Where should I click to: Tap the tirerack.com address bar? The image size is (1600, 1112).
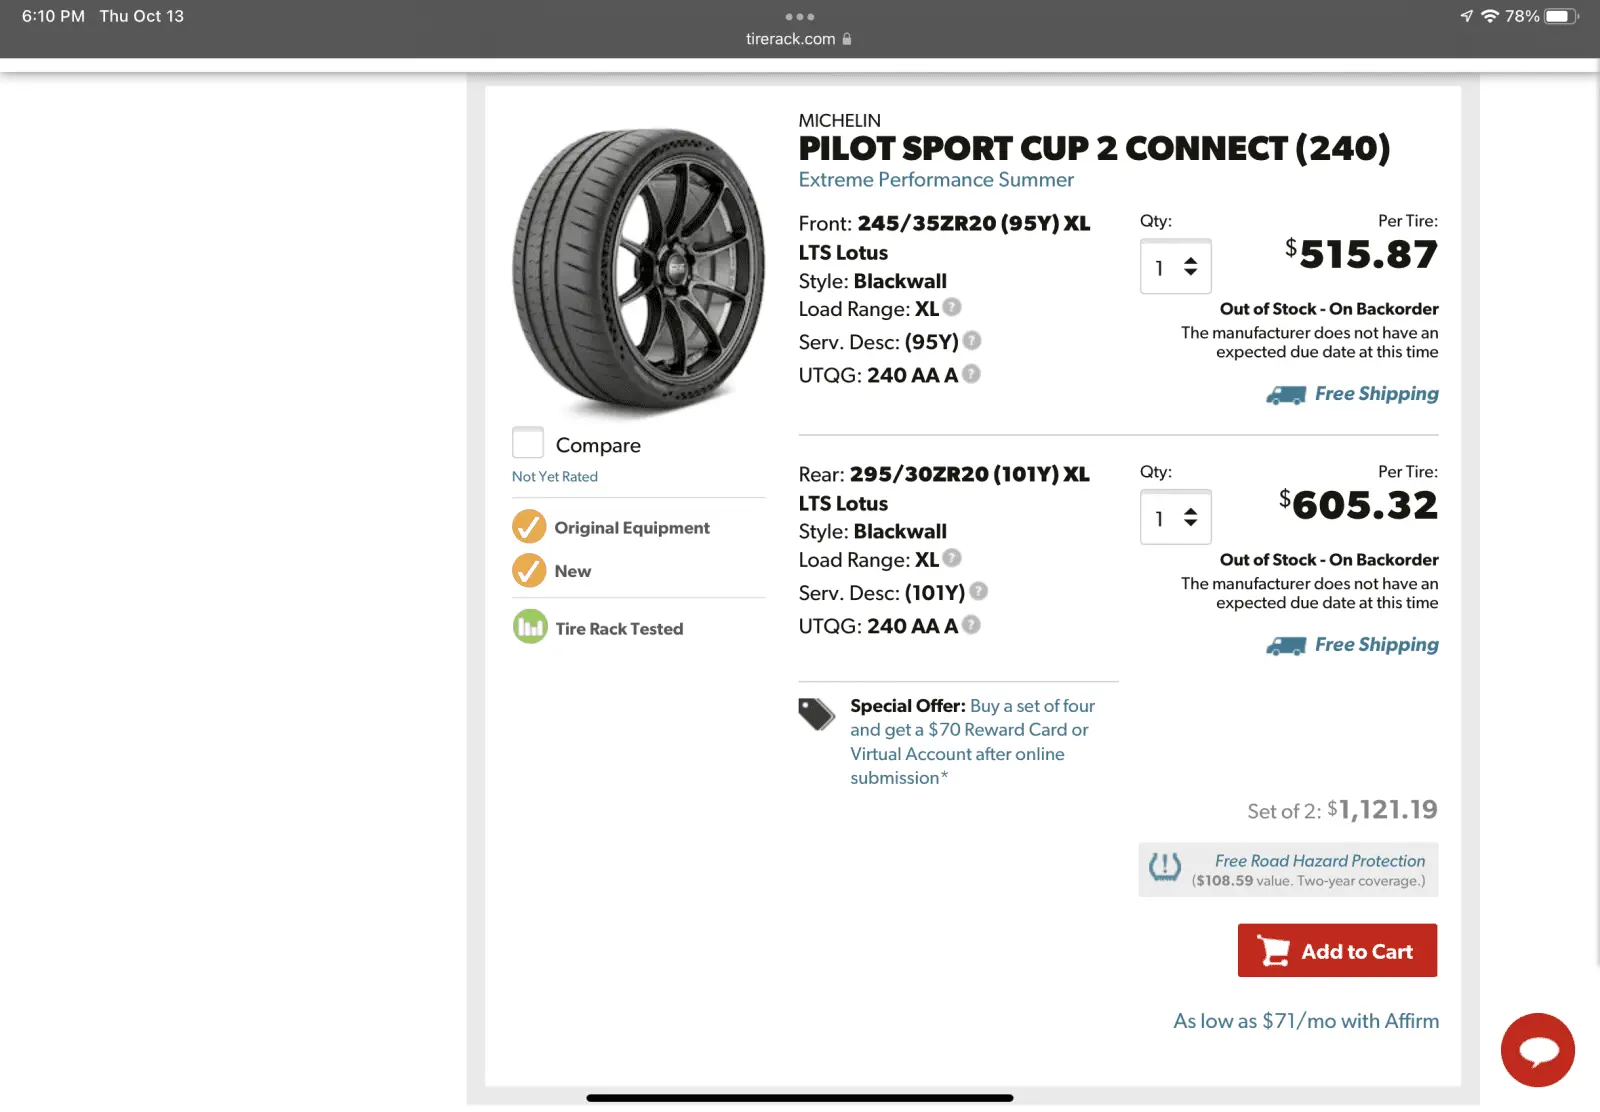point(798,39)
